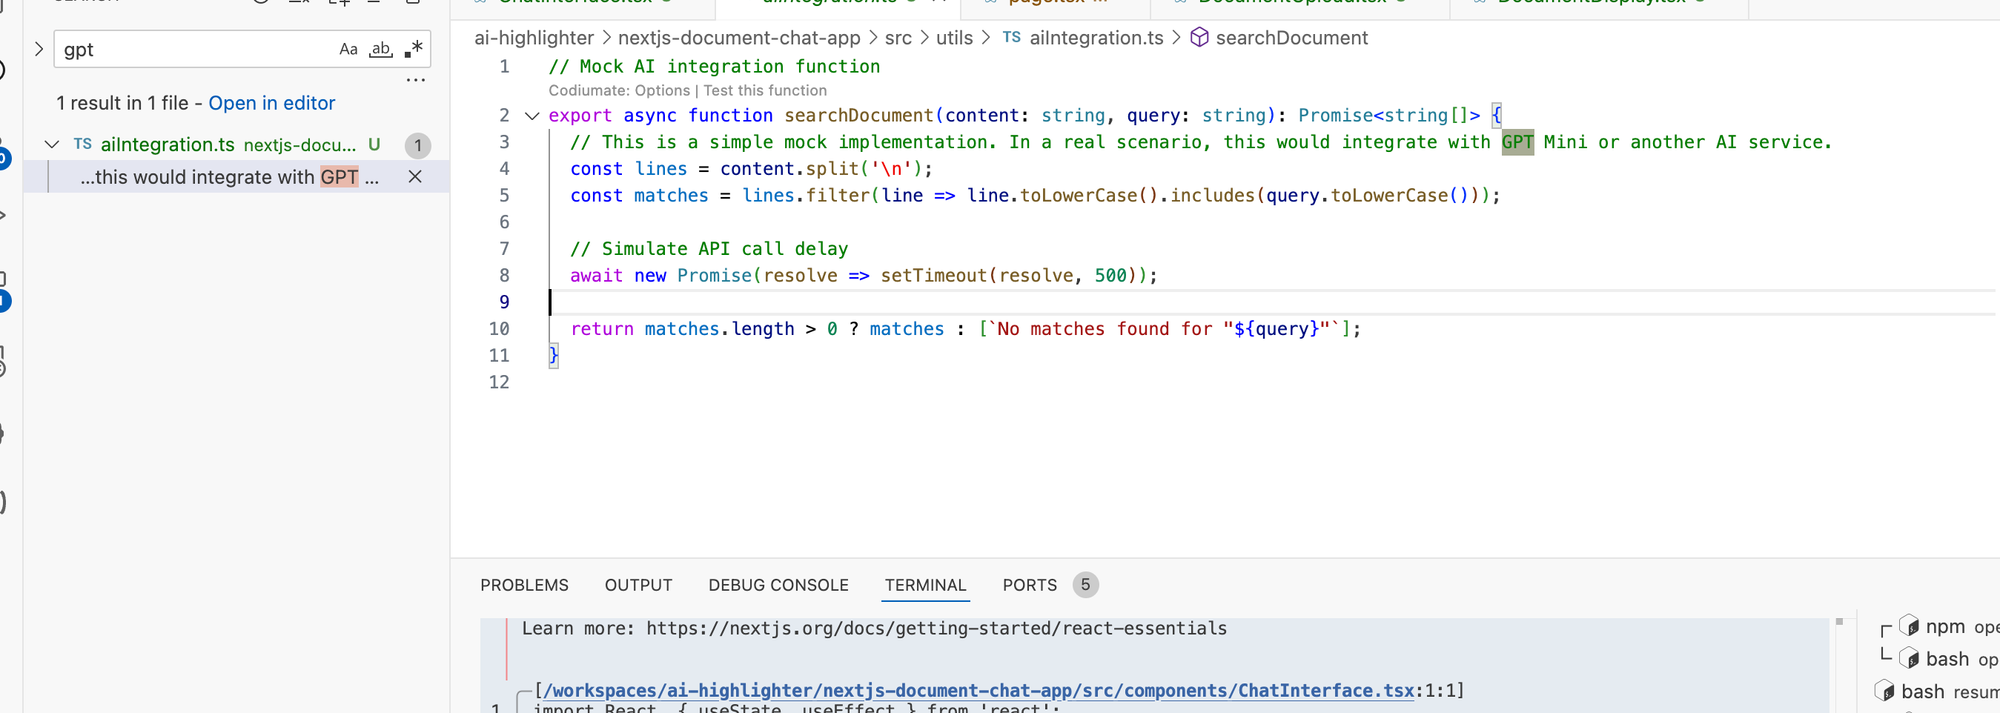Click terminal scrollbar marker near top
Image resolution: width=2000 pixels, height=713 pixels.
tap(1839, 622)
